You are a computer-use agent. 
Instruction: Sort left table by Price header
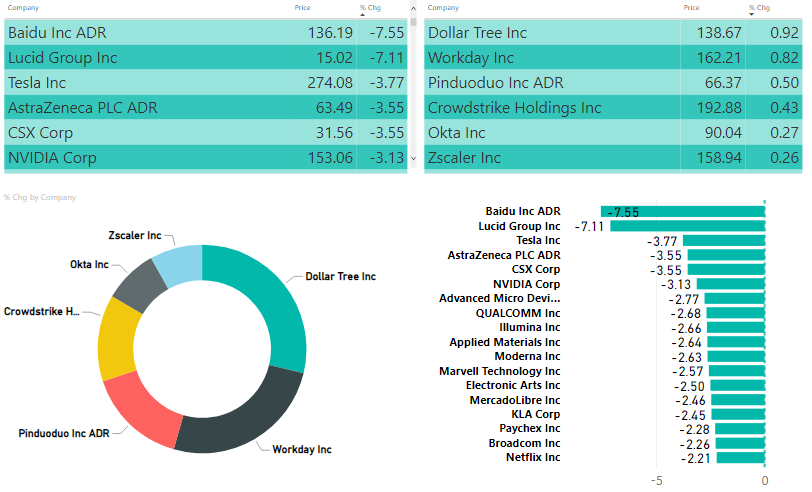[302, 8]
